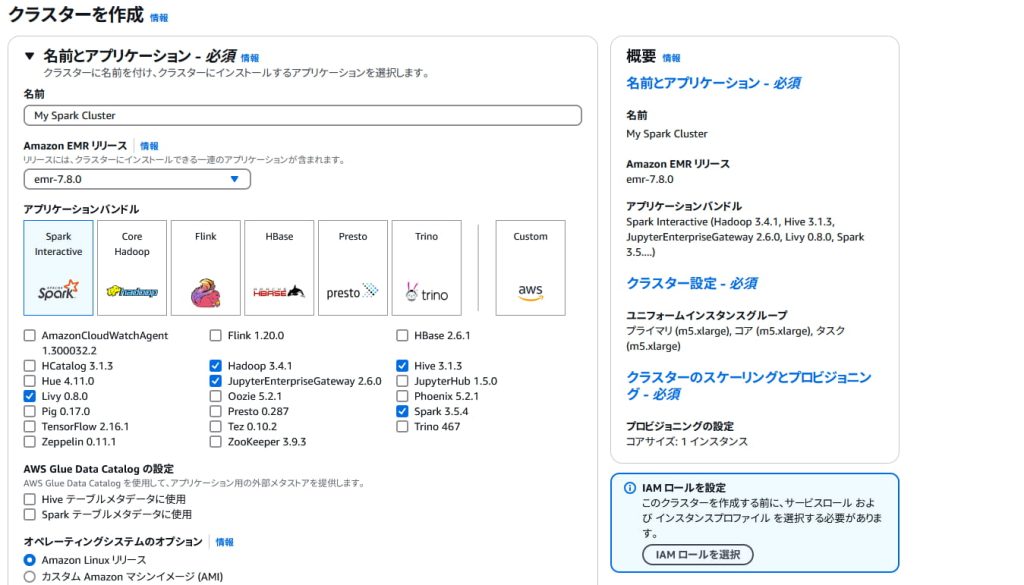Image resolution: width=1024 pixels, height=585 pixels.
Task: Open the Amazon EMR release dropdown emr-7.8.0
Action: pyautogui.click(x=137, y=179)
